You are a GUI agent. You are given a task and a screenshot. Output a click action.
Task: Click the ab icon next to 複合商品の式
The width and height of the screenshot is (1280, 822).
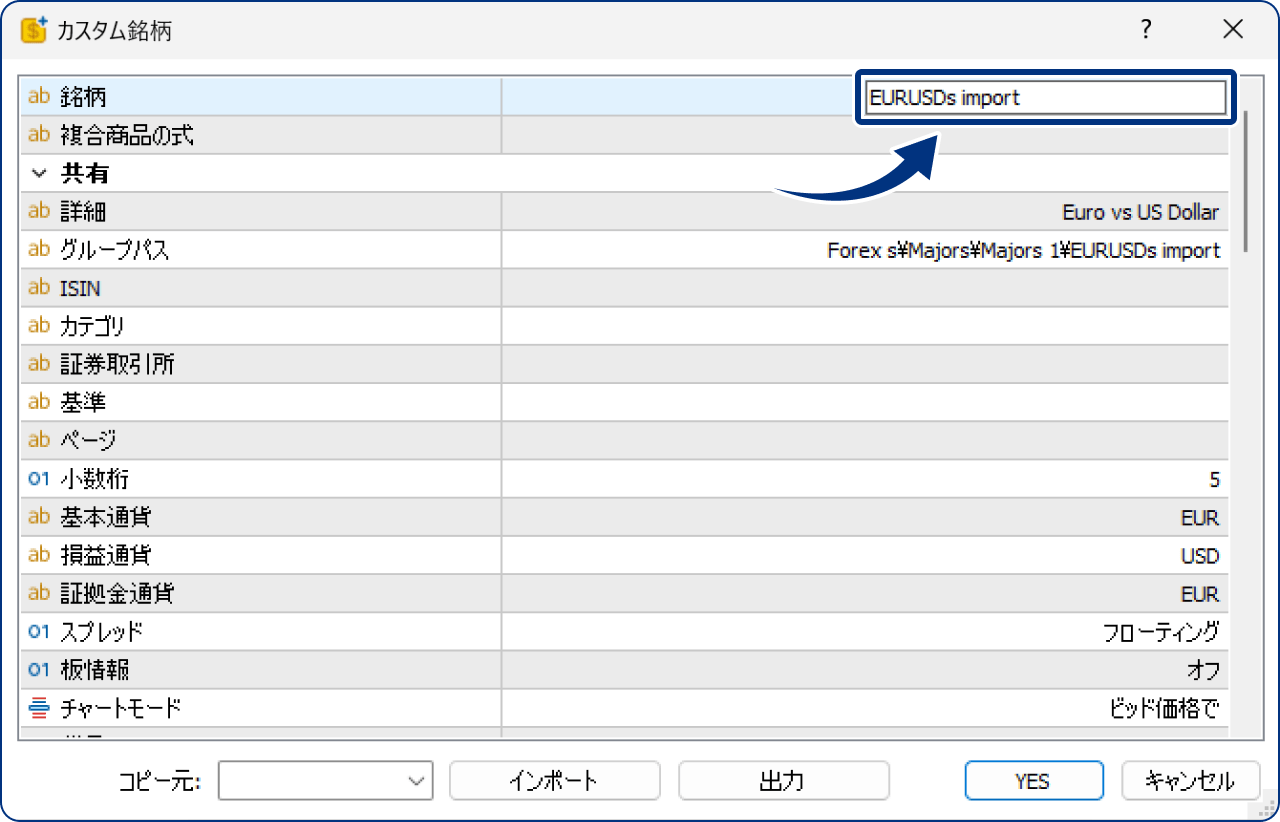pyautogui.click(x=39, y=135)
